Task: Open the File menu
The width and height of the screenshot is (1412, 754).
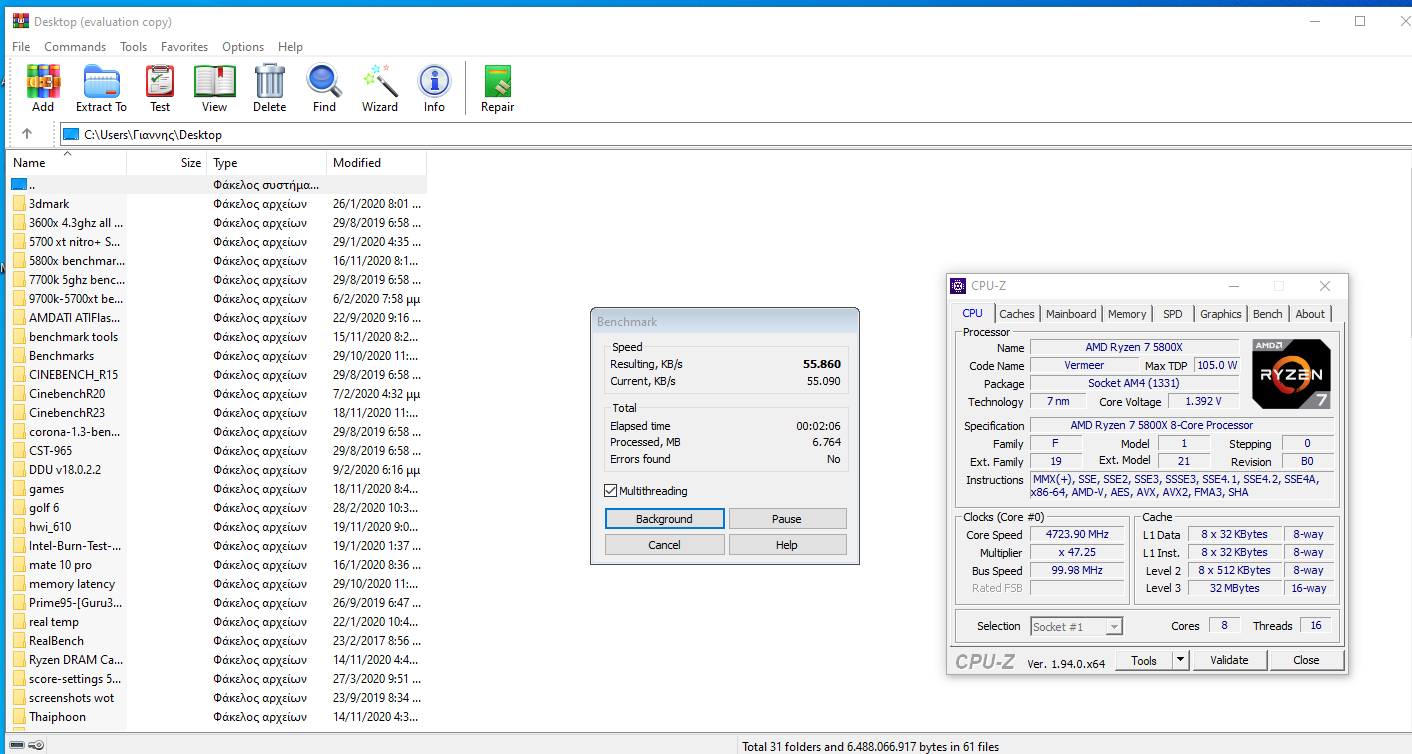Action: 21,47
